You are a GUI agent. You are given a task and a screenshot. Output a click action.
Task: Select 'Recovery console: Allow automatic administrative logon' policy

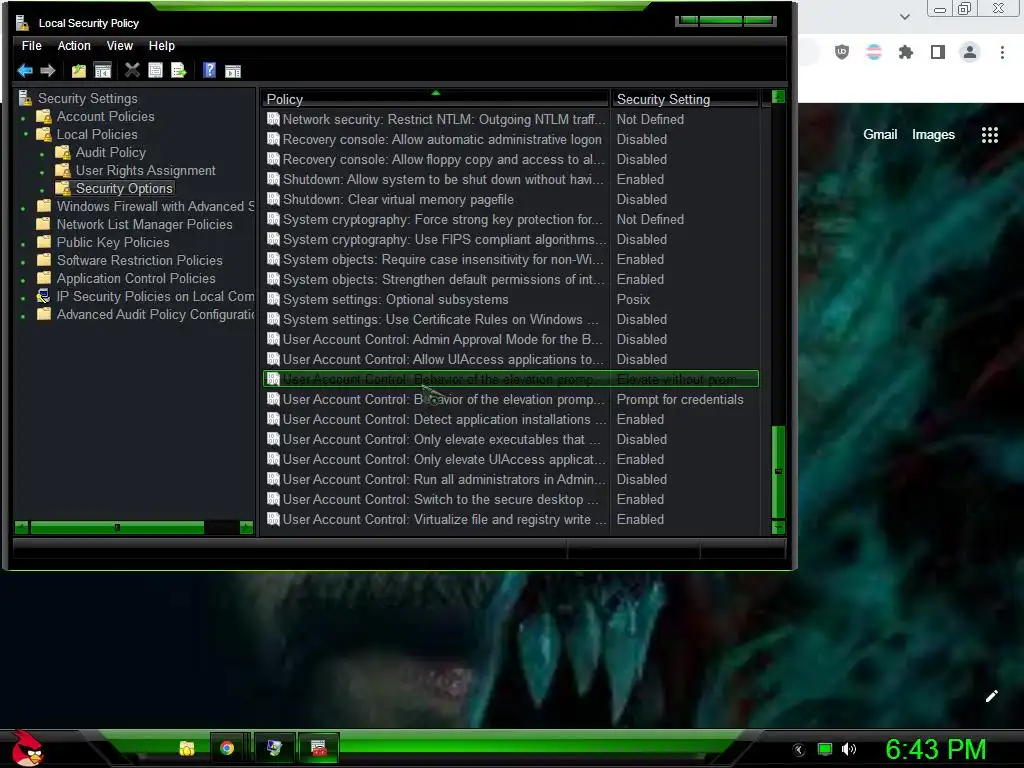pyautogui.click(x=511, y=139)
